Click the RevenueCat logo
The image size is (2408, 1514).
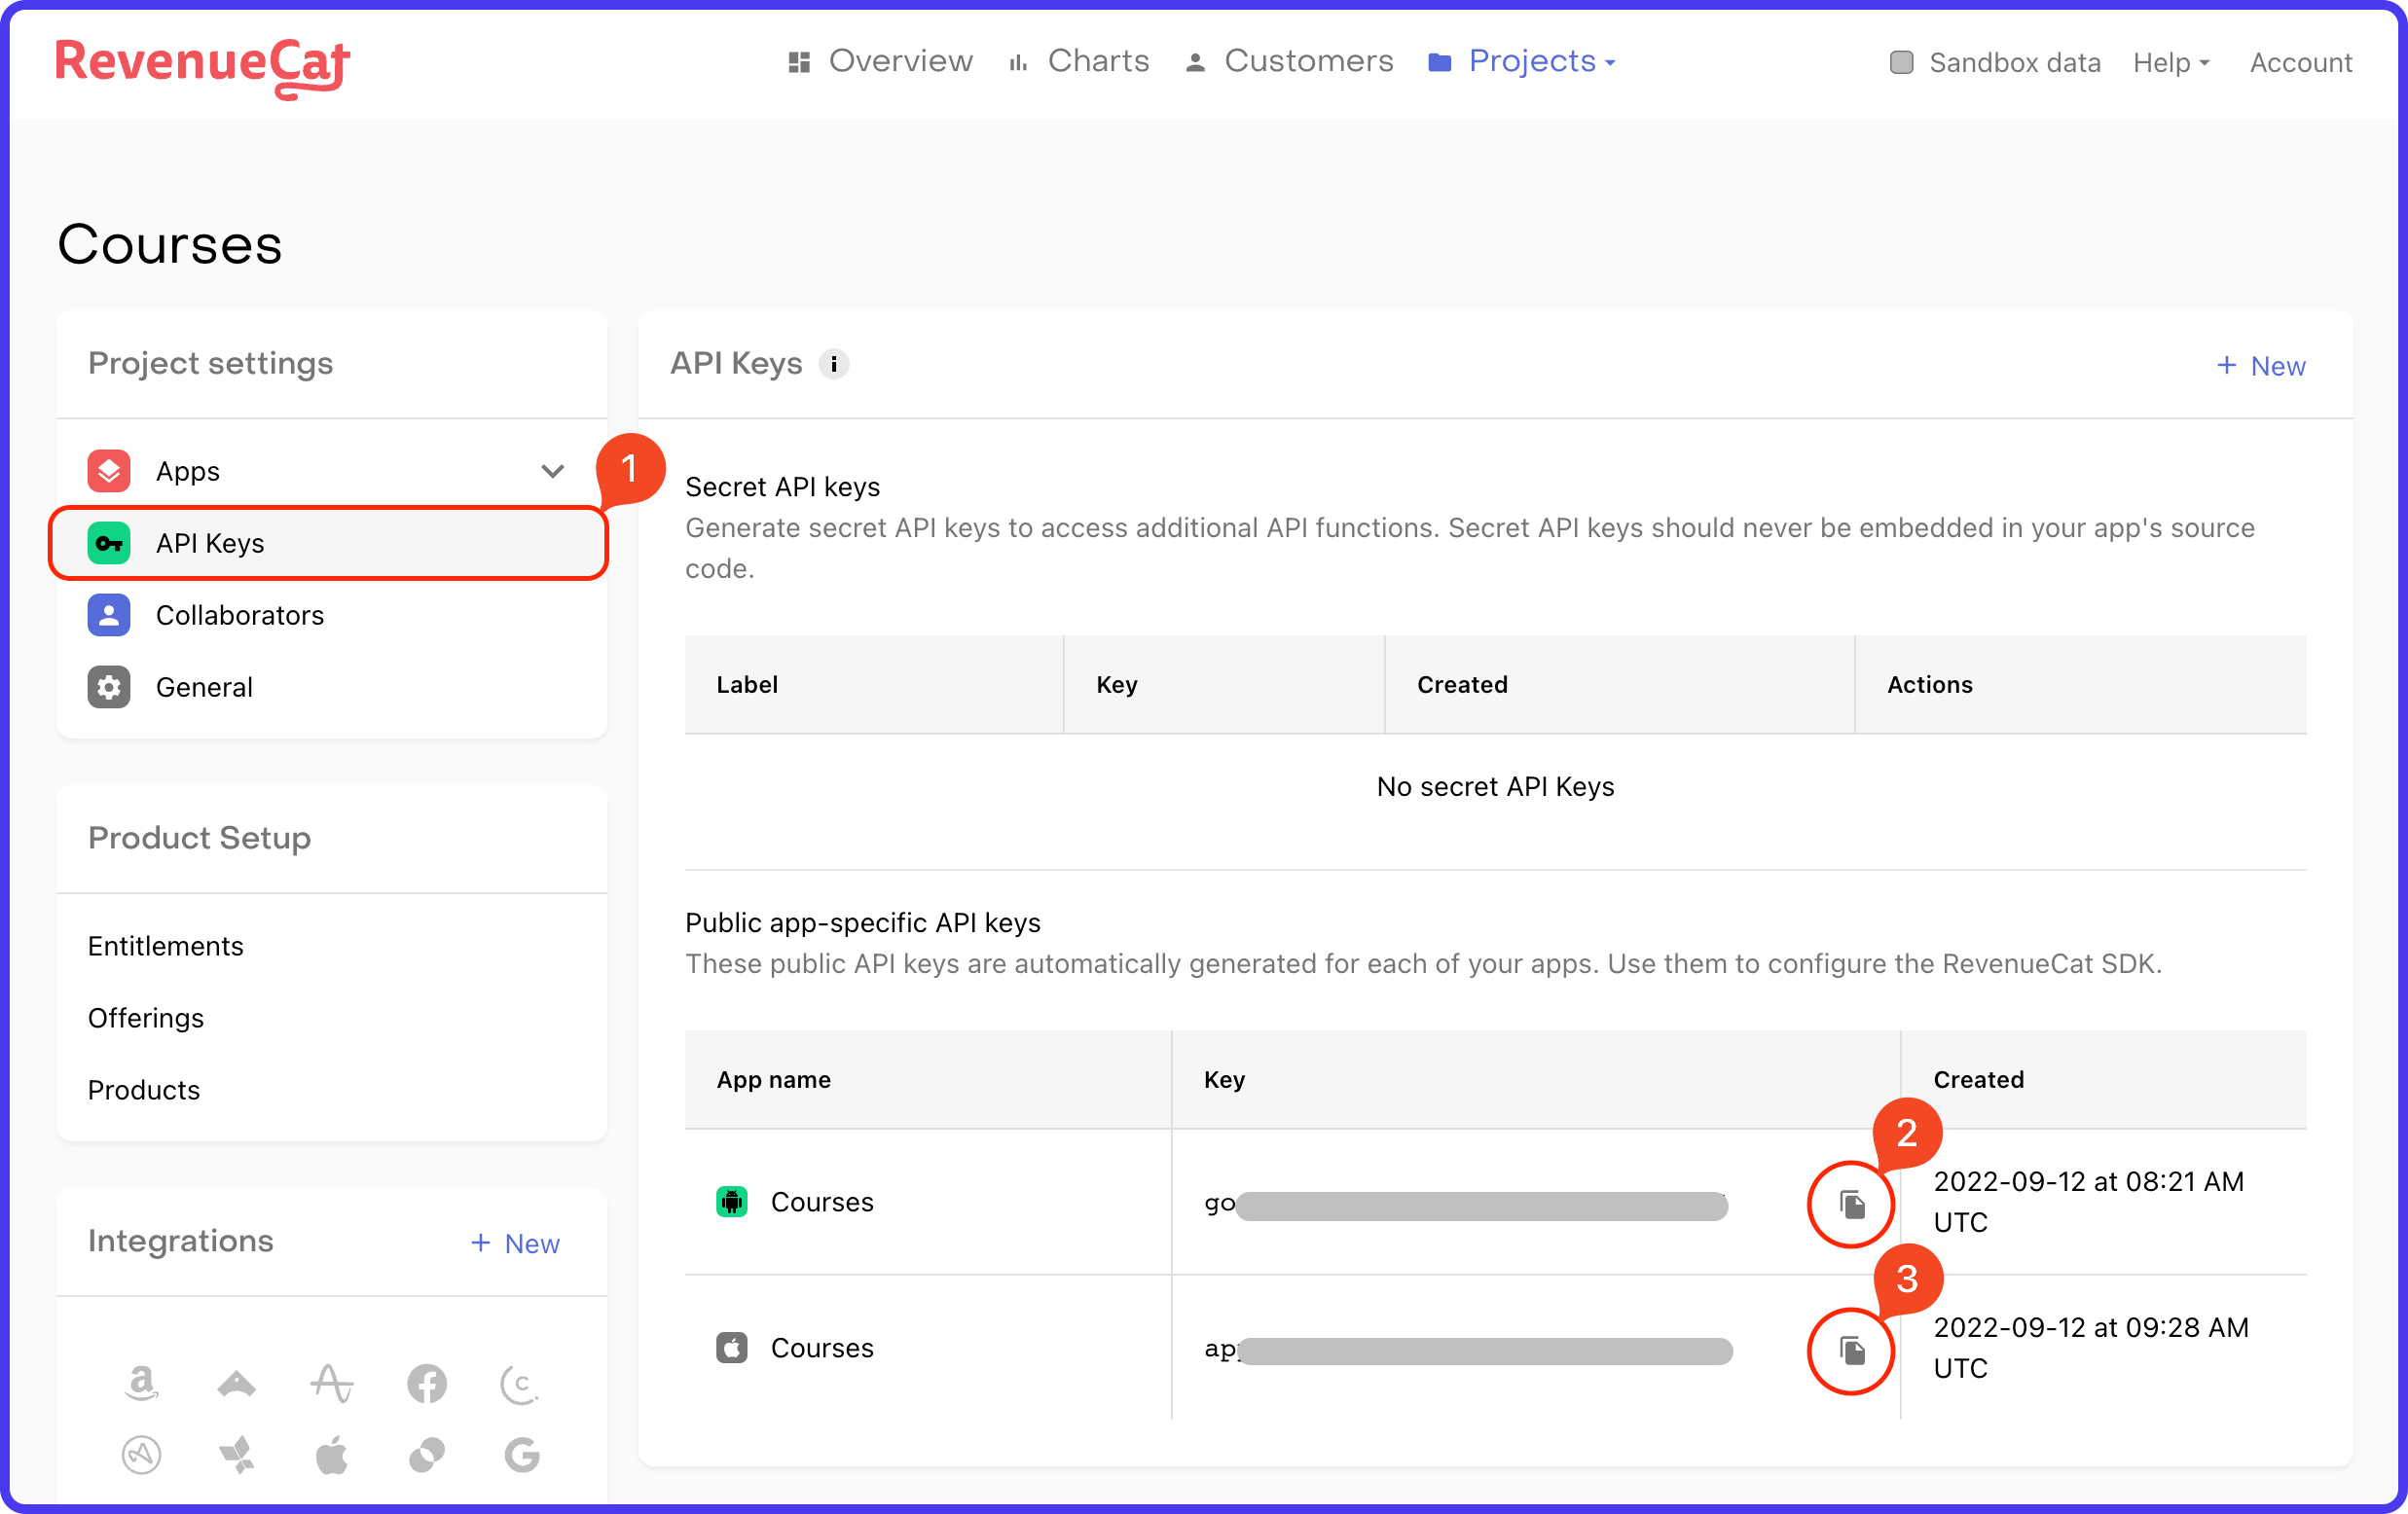coord(202,65)
